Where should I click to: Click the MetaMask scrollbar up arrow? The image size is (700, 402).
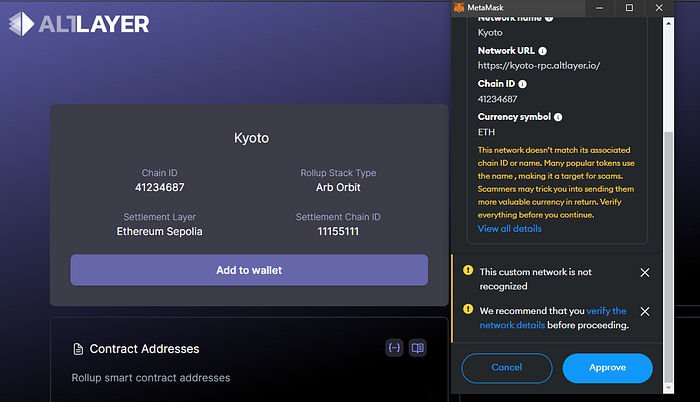[x=668, y=23]
